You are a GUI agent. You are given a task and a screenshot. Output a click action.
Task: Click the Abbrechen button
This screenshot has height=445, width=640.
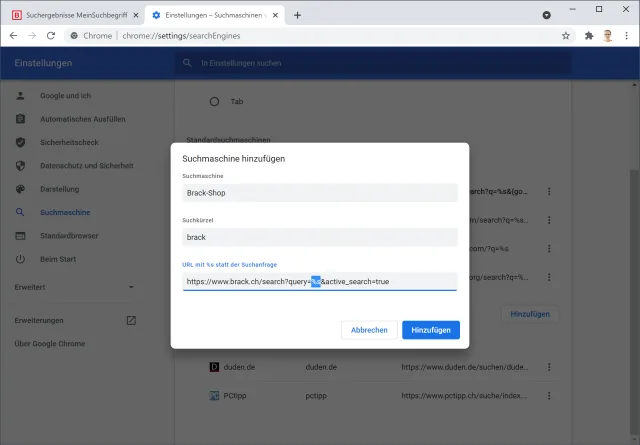(369, 330)
